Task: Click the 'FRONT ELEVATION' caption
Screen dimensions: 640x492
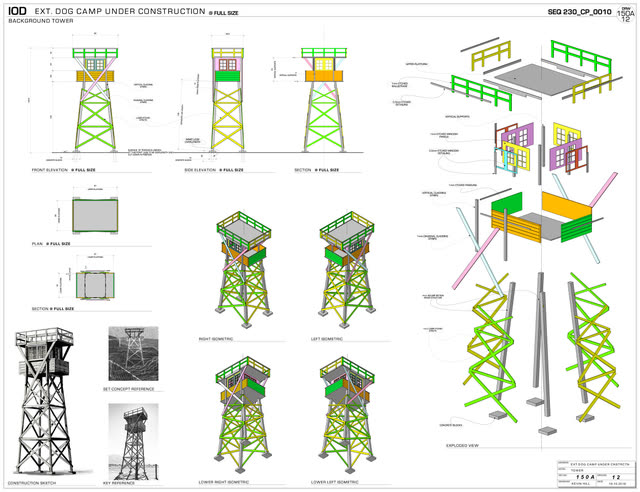Action: click(x=50, y=170)
